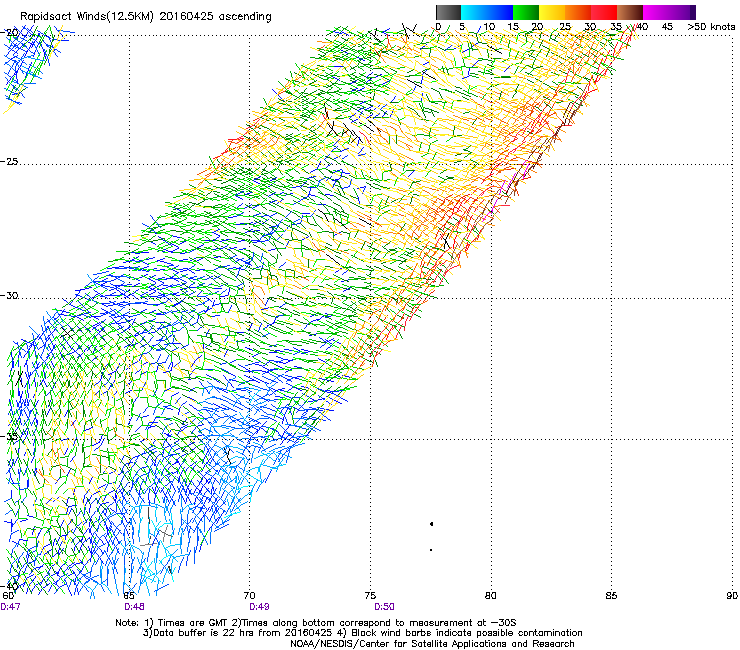740x650 pixels.
Task: Click the green 15-20 knots legend segment
Action: (526, 12)
